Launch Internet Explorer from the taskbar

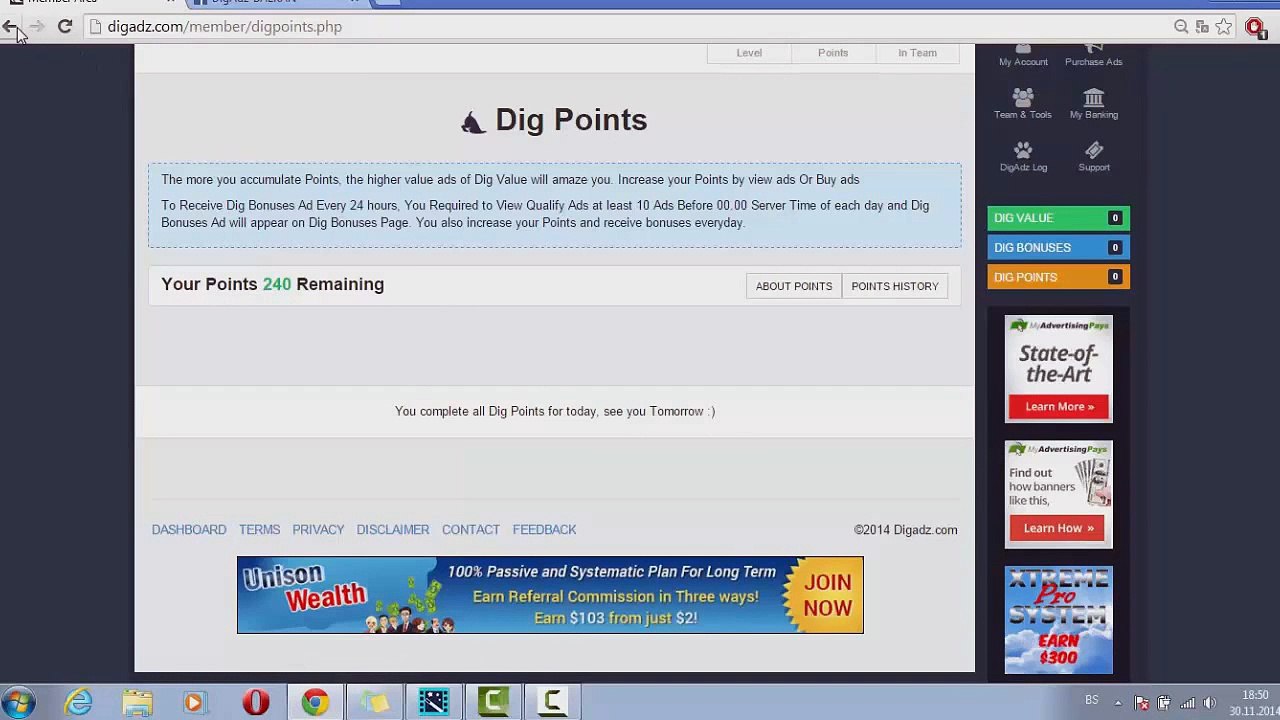point(78,702)
